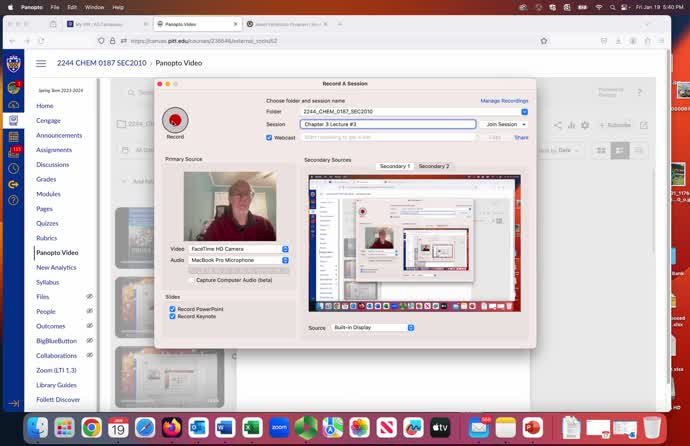Open Panopto app in the dock
This screenshot has width=690, height=446.
pyautogui.click(x=306, y=428)
